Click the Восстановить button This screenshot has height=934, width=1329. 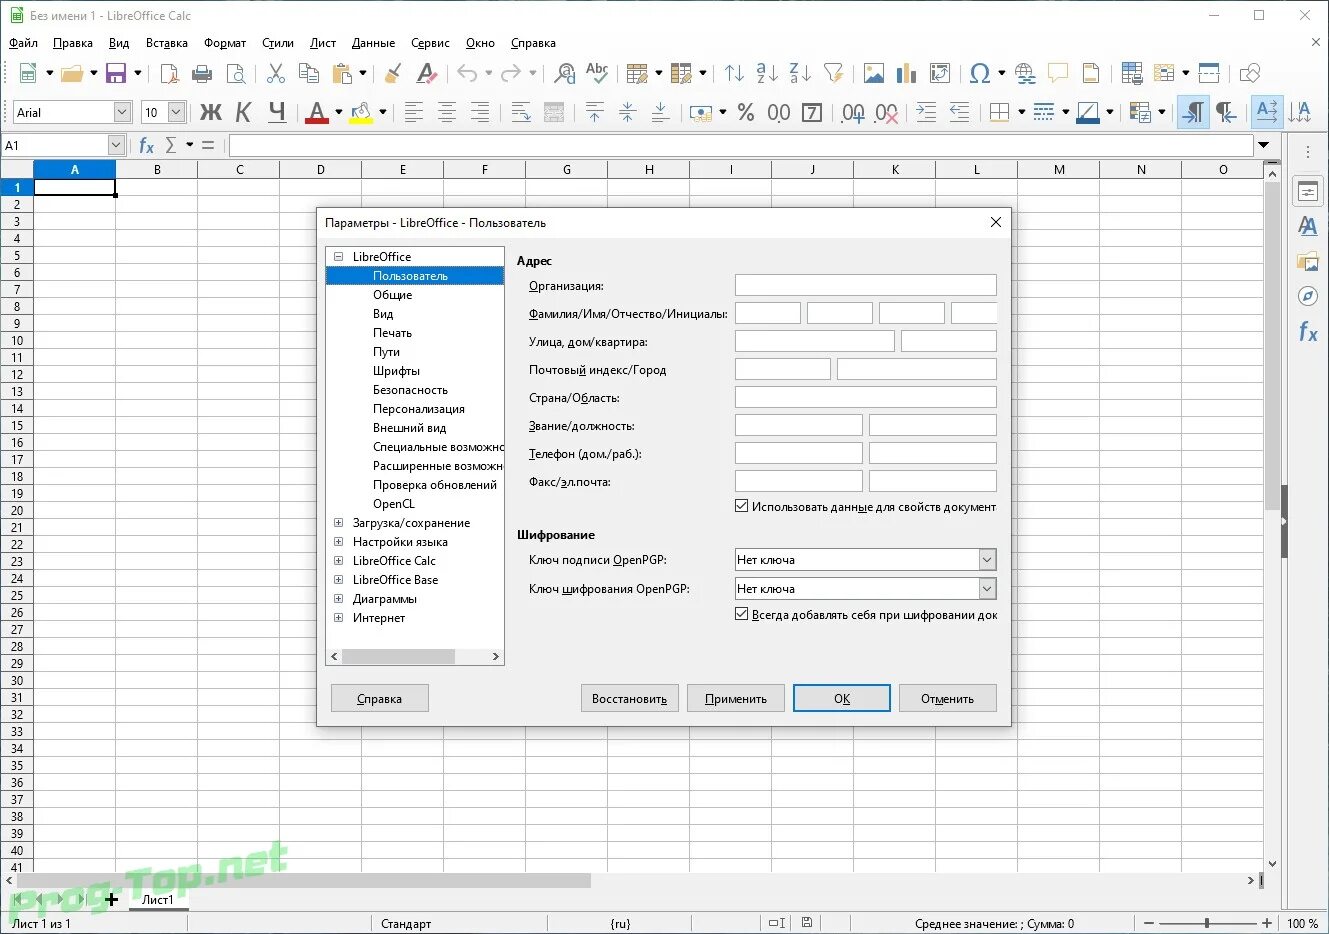[x=630, y=698]
